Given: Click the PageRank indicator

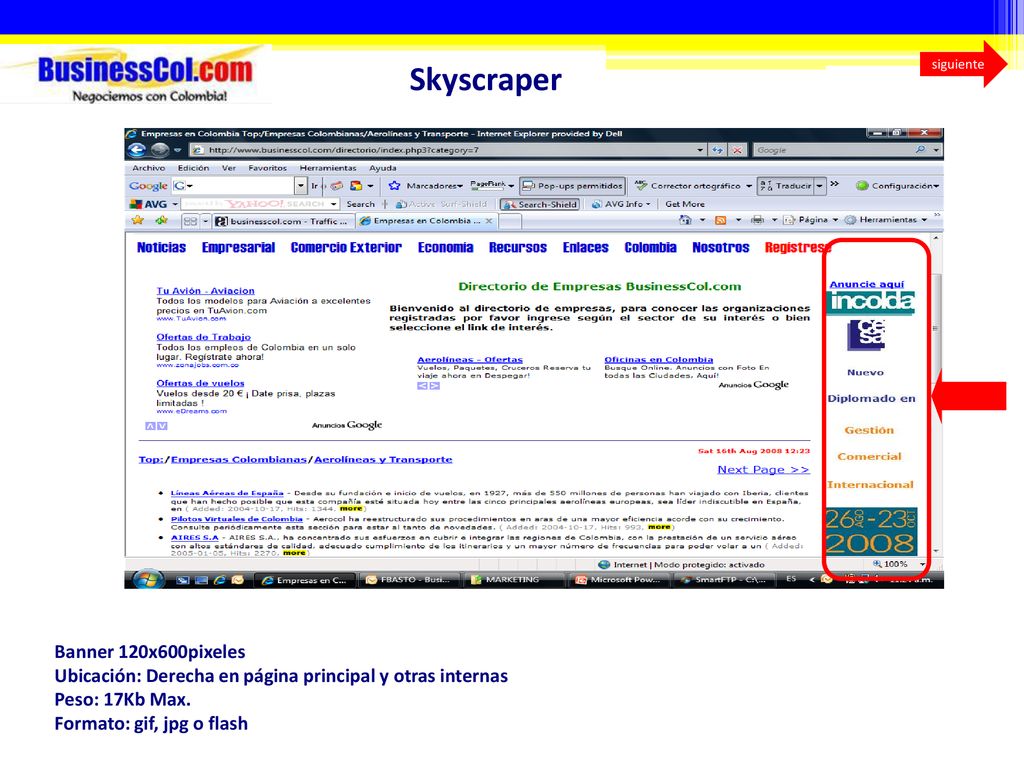Looking at the screenshot, I should [487, 185].
